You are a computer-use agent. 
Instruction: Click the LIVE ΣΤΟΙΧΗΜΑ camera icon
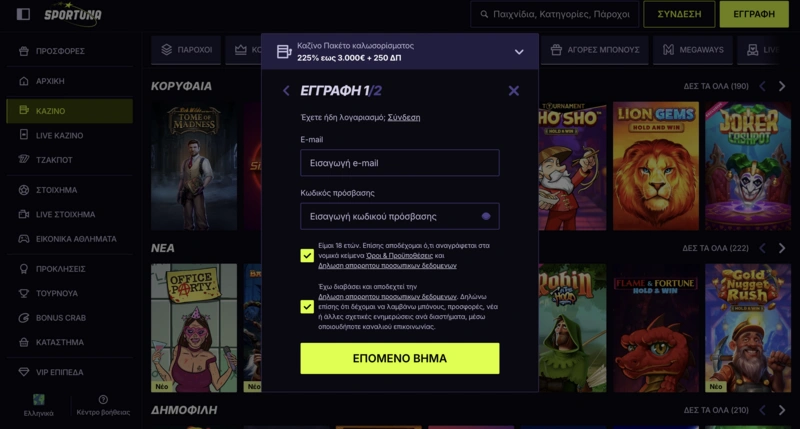[23, 214]
